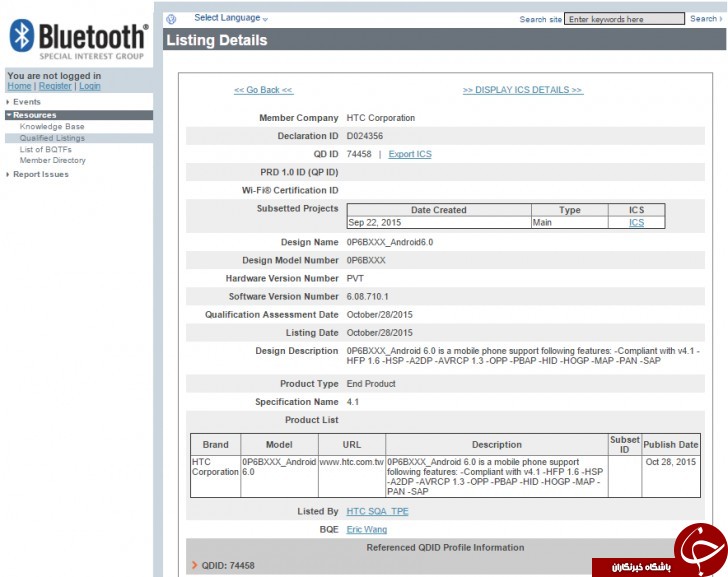The image size is (728, 577).
Task: Click the DISPLAY ICS DETAILS link
Action: click(x=523, y=90)
